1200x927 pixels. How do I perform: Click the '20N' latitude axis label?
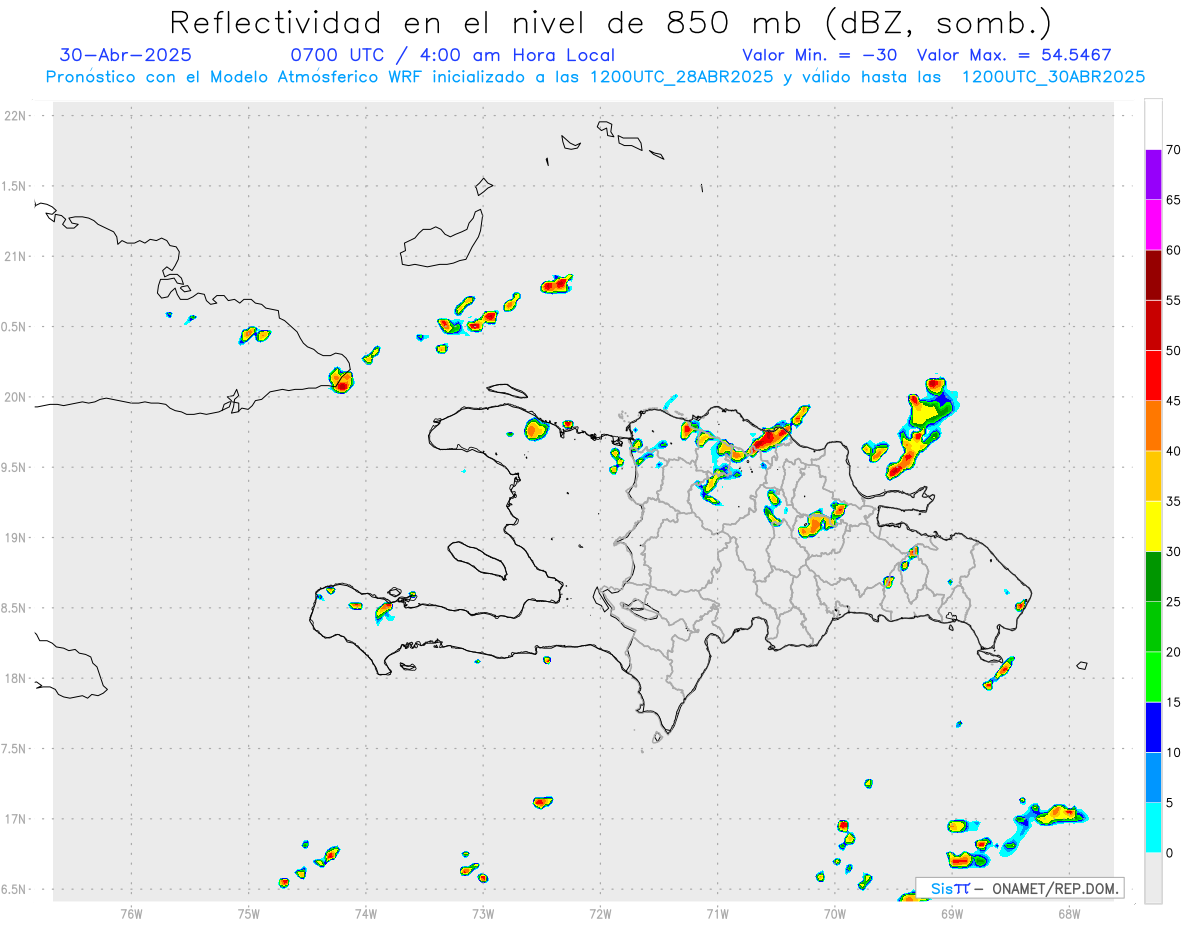tap(15, 397)
